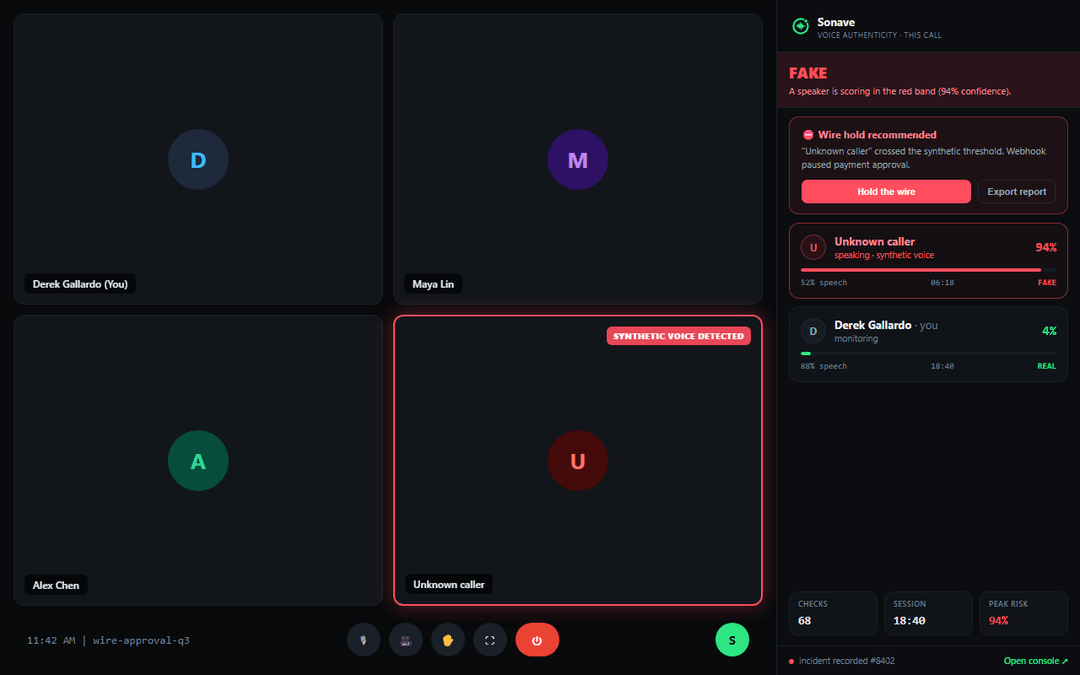Click the Hold the wire button
The height and width of the screenshot is (675, 1080).
point(886,191)
